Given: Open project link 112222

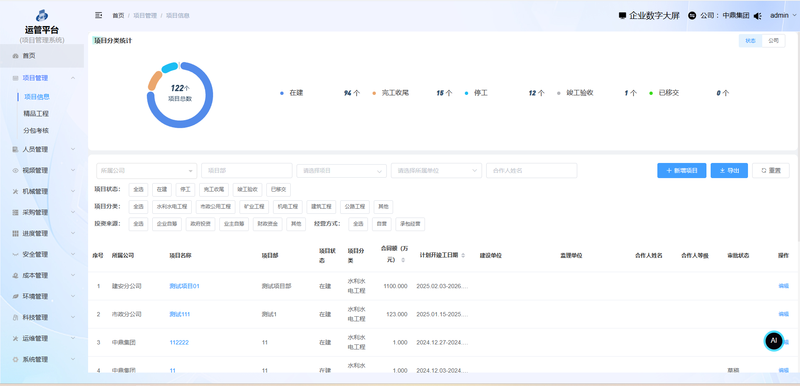Looking at the screenshot, I should [179, 343].
